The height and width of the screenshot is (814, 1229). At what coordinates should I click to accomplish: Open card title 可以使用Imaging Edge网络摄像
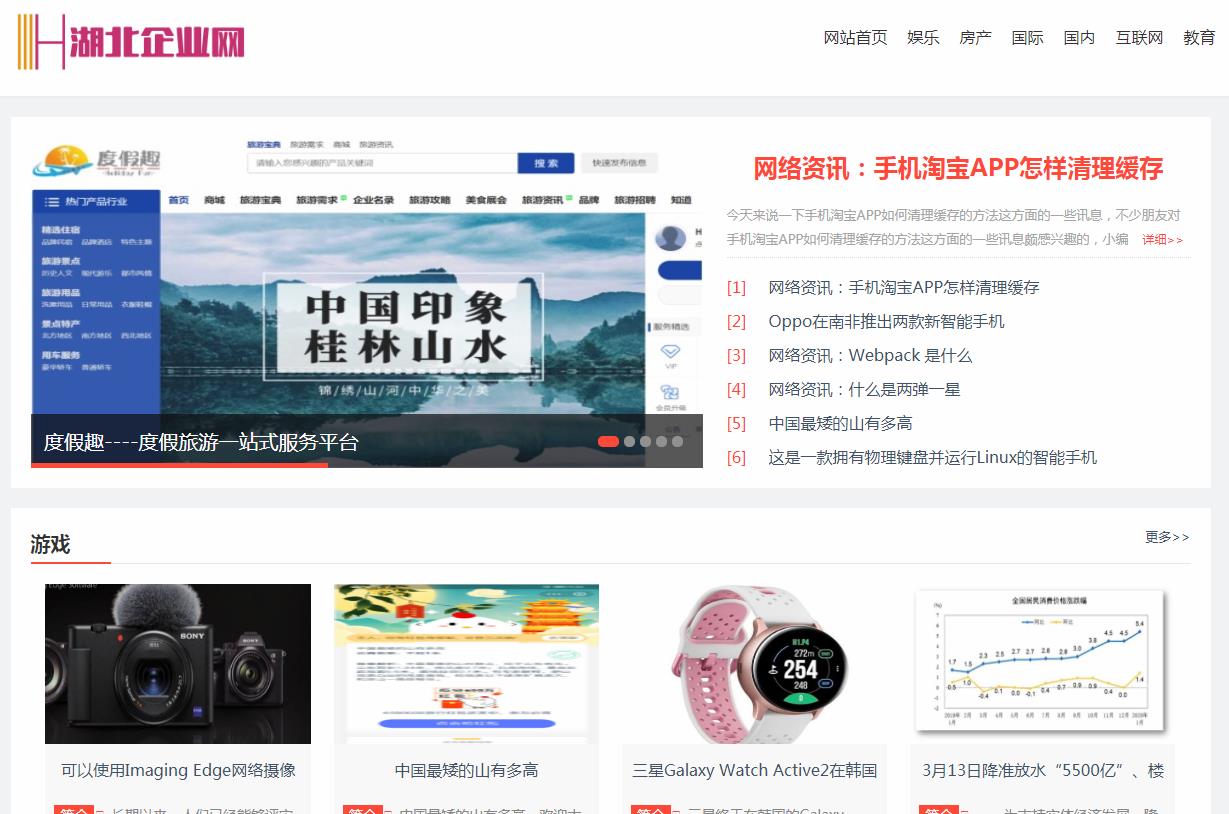click(178, 771)
